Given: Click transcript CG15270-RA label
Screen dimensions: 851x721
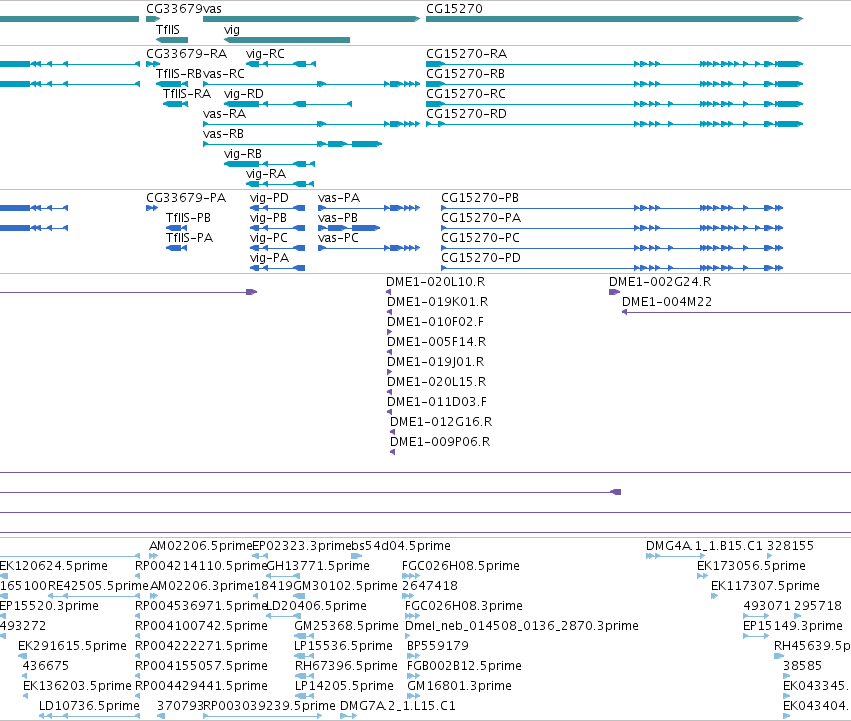Looking at the screenshot, I should click(x=466, y=54).
